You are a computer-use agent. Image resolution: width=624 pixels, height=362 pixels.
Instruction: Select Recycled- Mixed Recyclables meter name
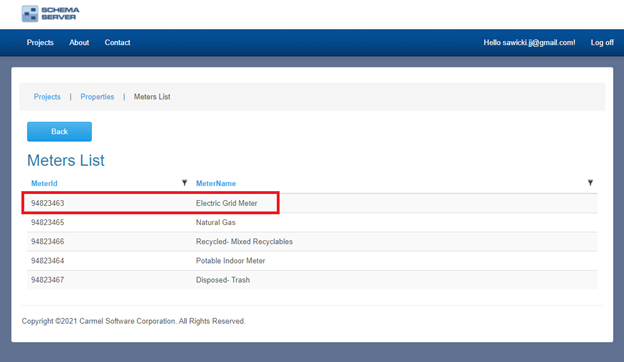pos(244,241)
